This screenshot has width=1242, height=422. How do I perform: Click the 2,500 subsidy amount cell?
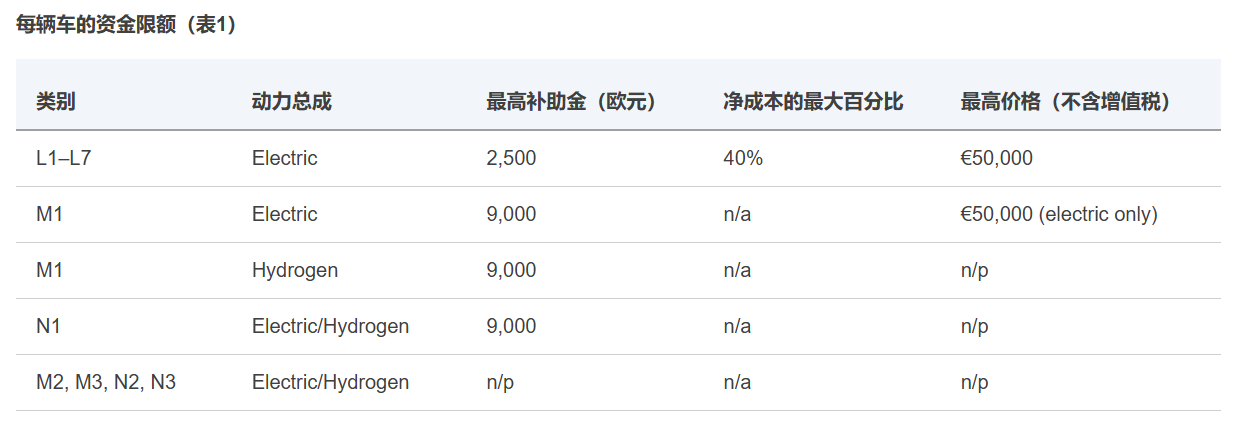click(x=511, y=158)
